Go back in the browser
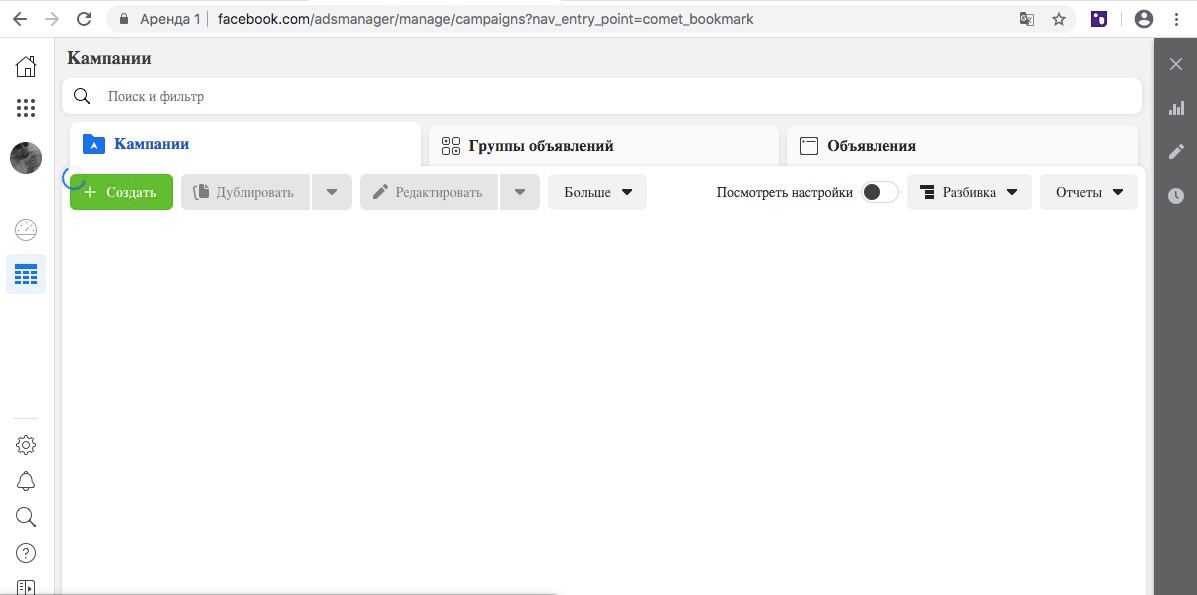The image size is (1197, 595). 20,19
